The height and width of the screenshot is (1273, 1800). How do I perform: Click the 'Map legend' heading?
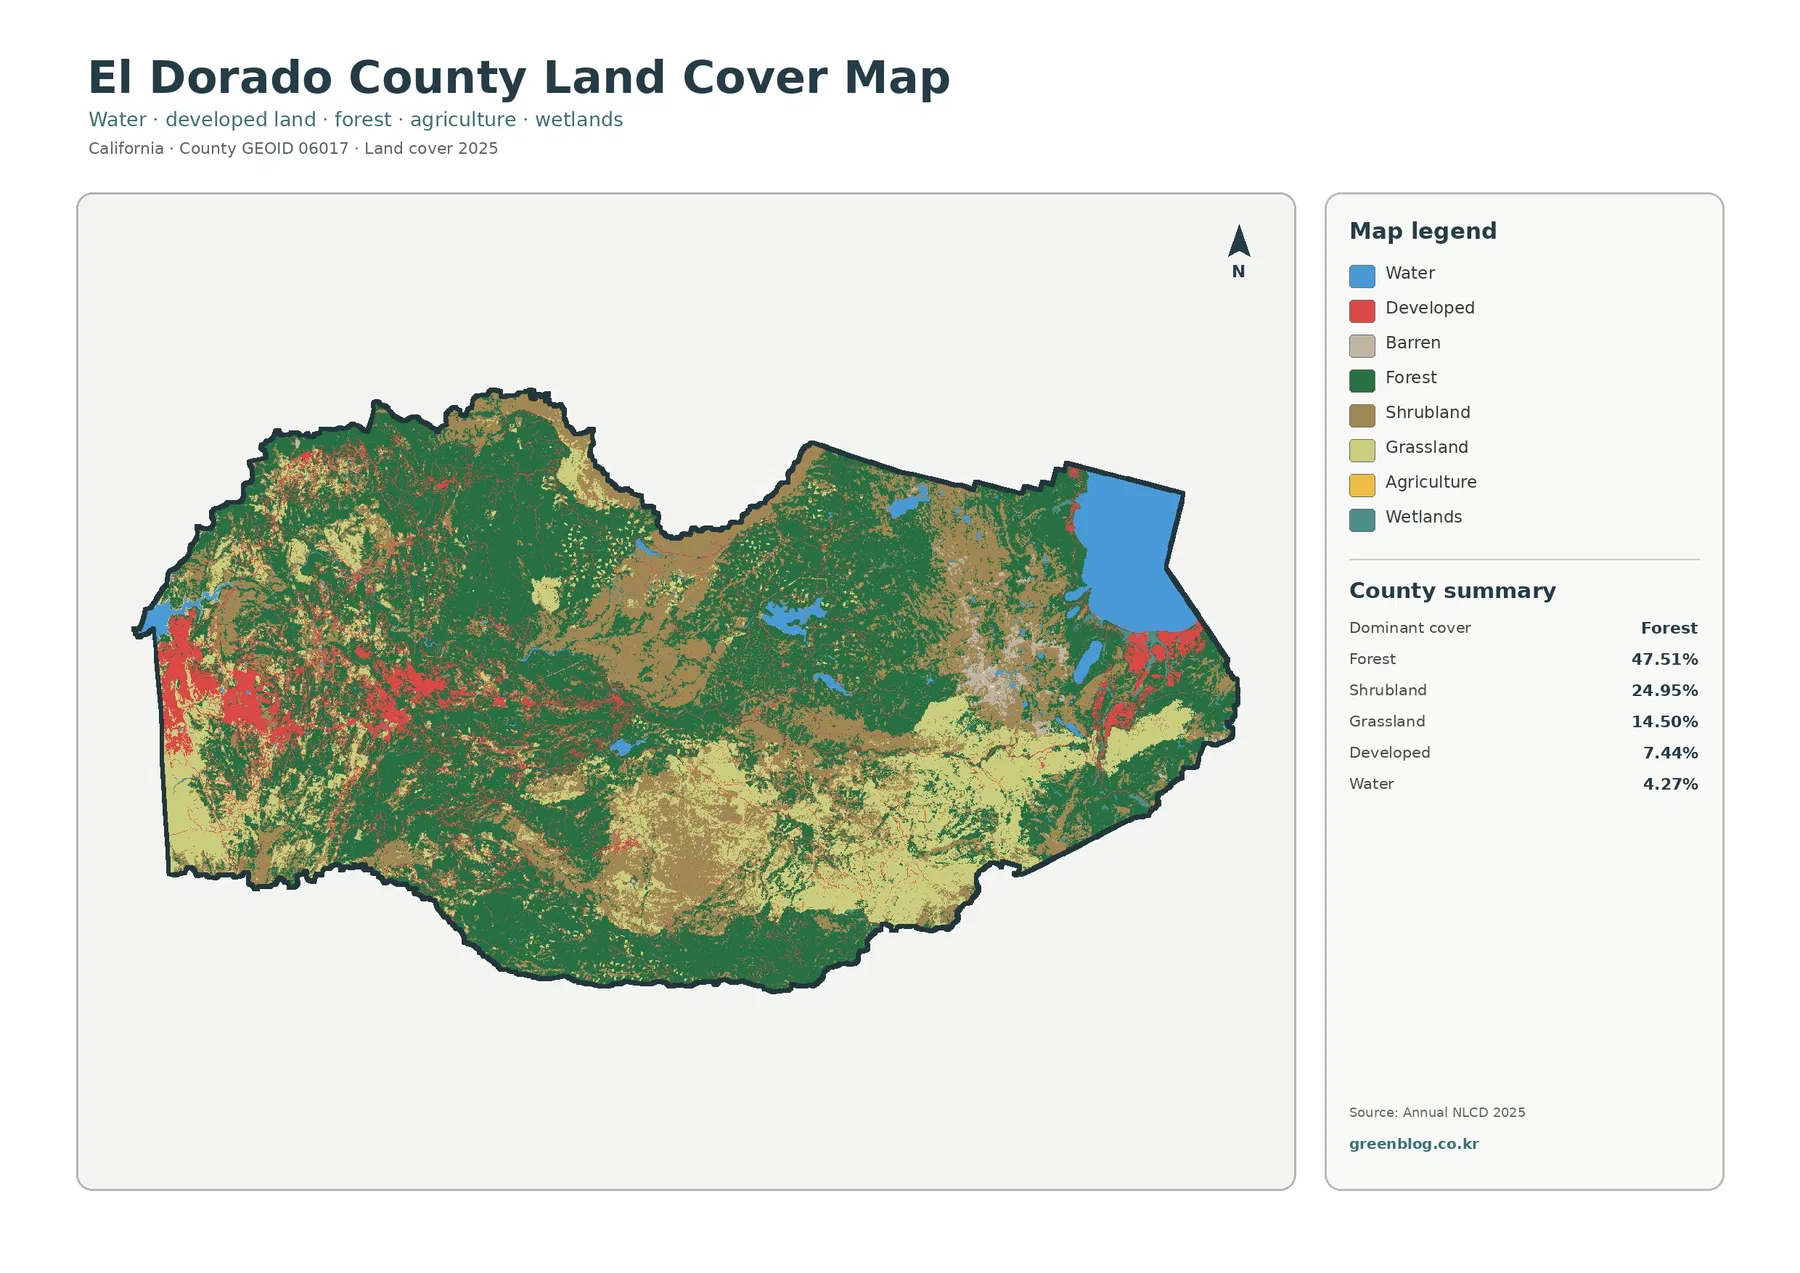tap(1423, 232)
